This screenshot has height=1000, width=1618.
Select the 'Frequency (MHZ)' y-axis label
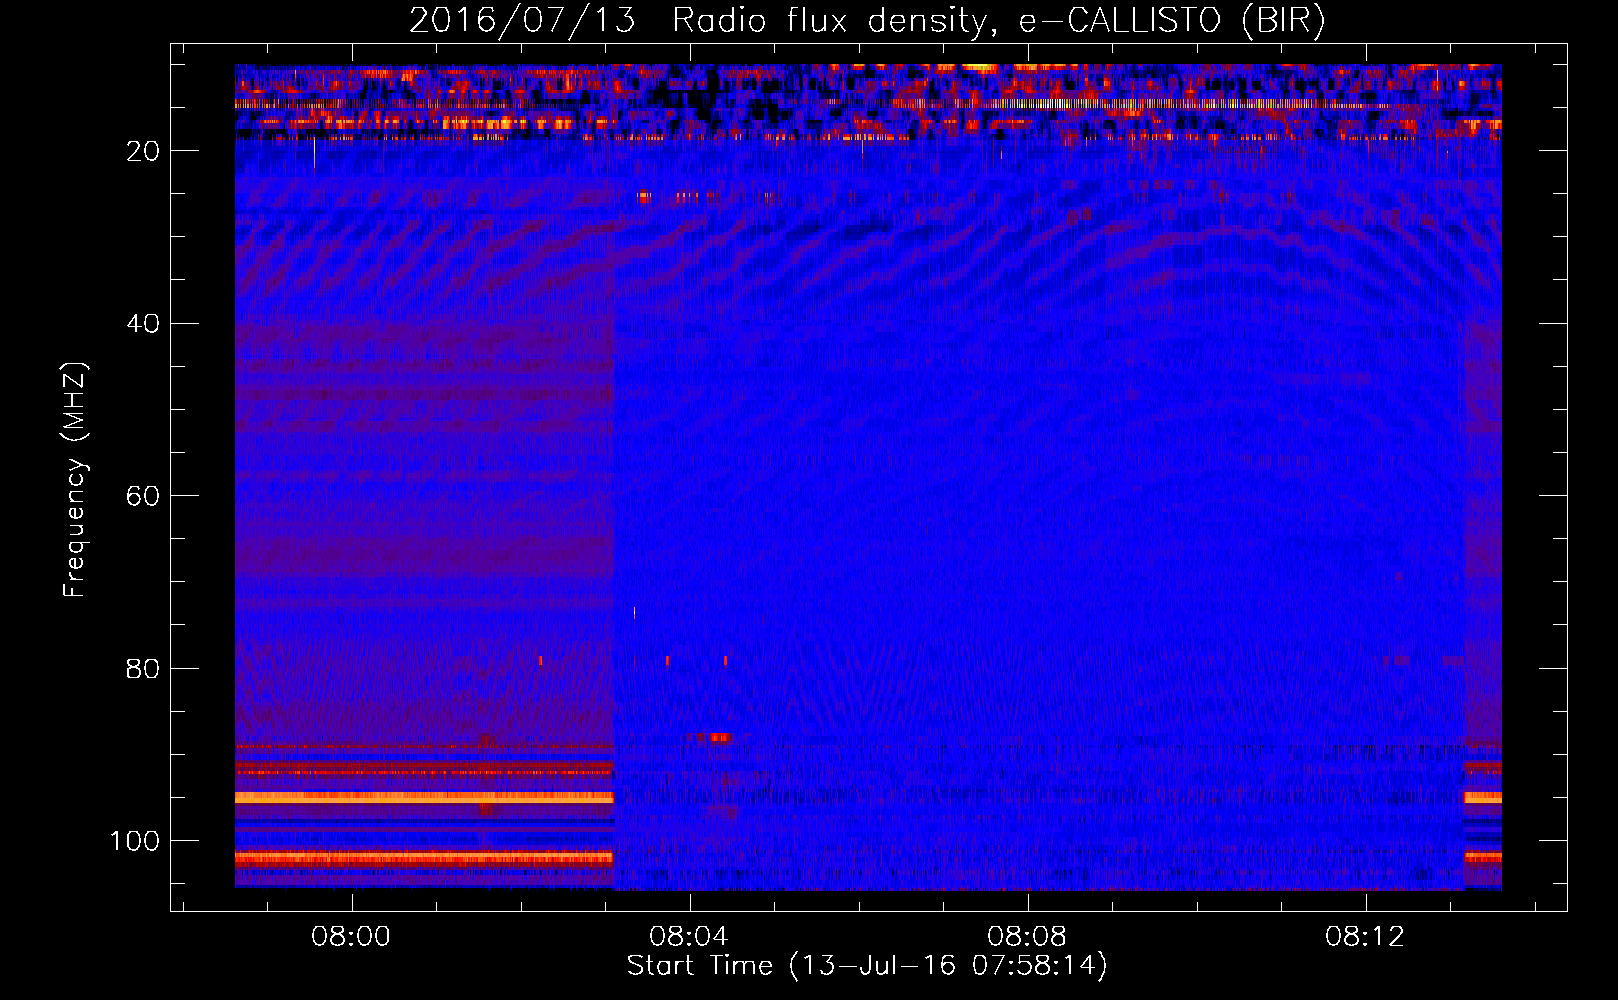point(75,480)
